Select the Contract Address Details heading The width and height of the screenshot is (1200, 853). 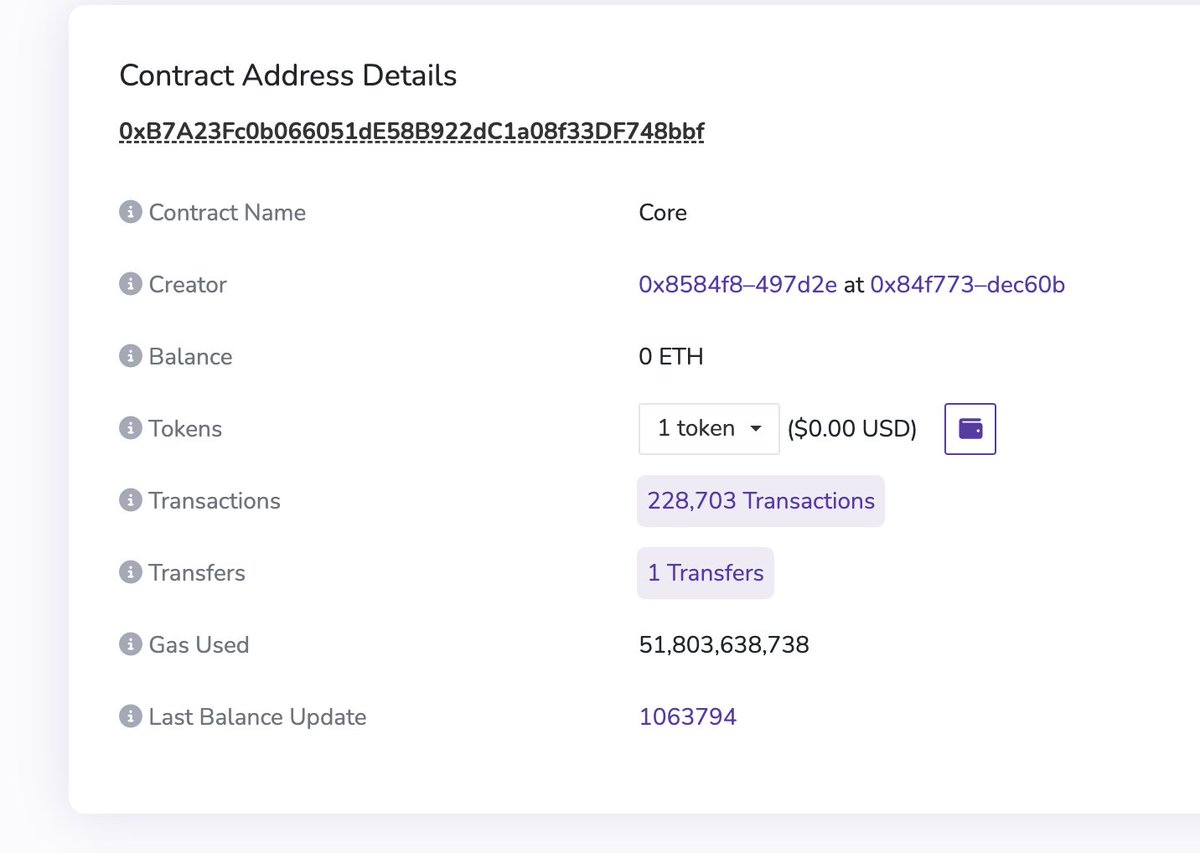[288, 75]
